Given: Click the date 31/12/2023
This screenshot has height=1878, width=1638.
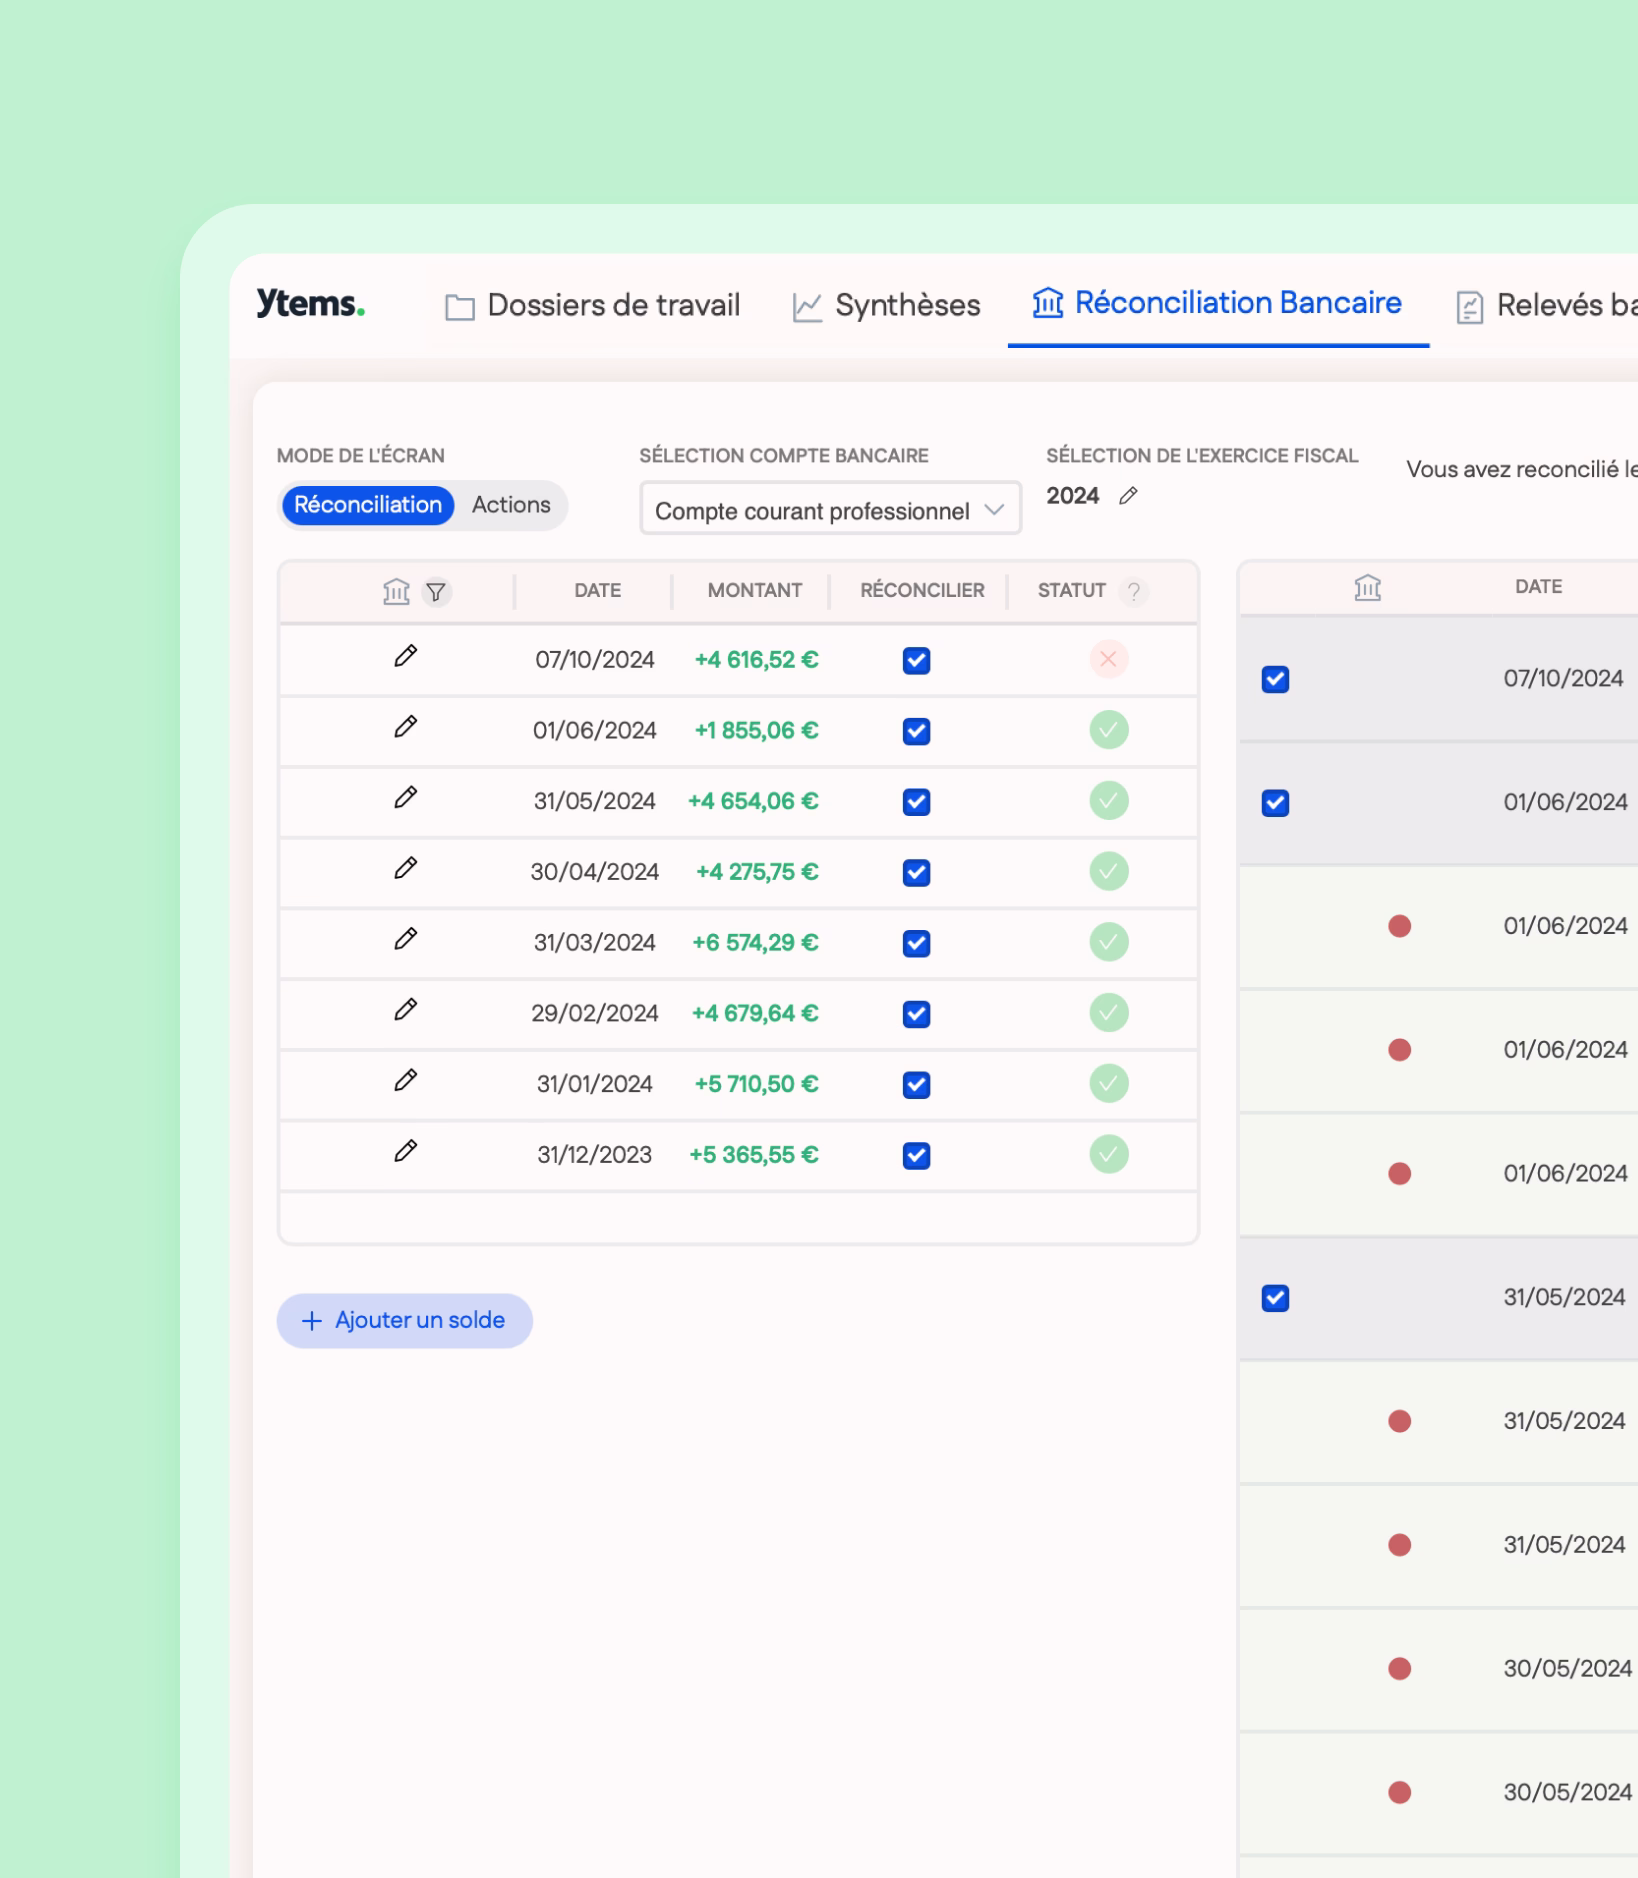Looking at the screenshot, I should click(594, 1155).
